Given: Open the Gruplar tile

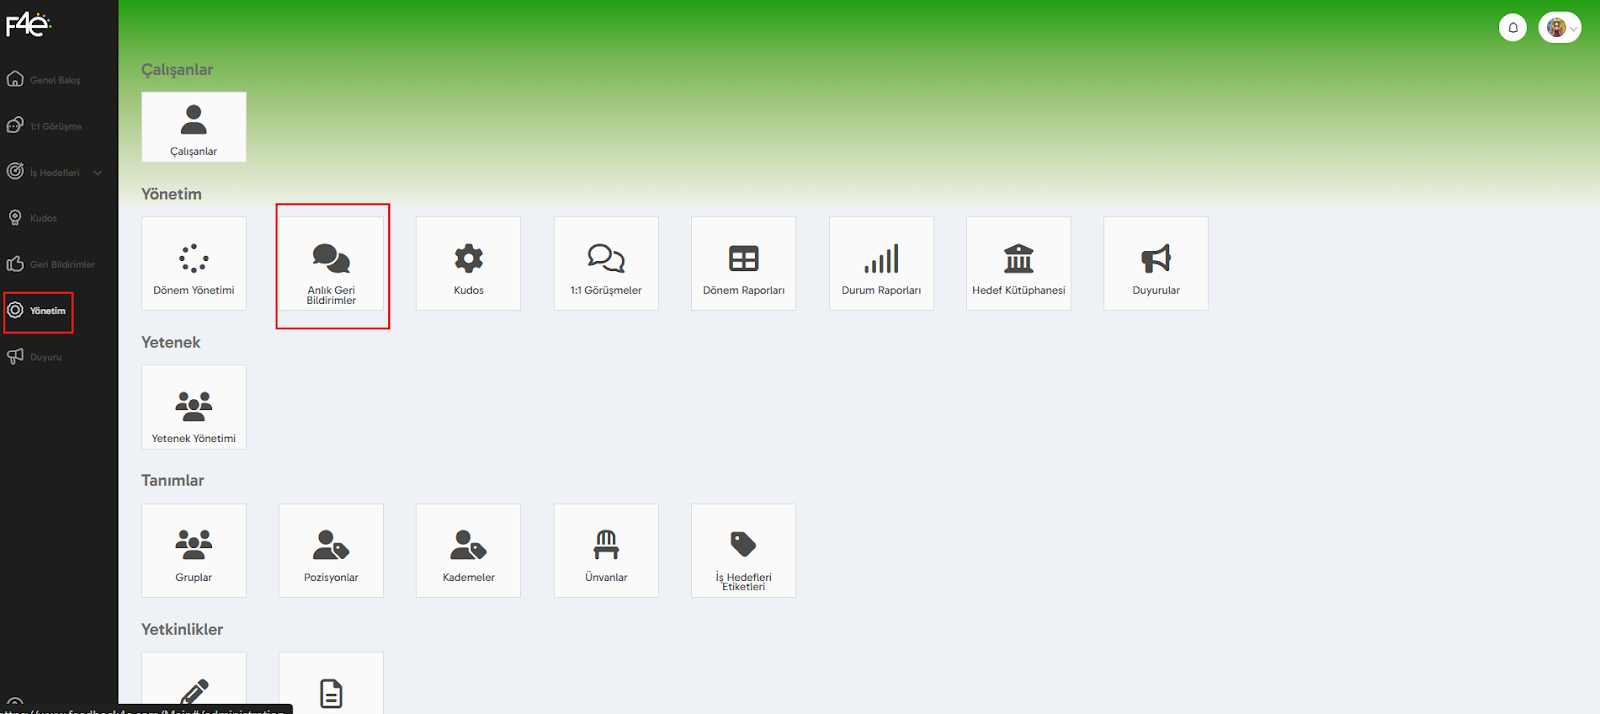Looking at the screenshot, I should pyautogui.click(x=194, y=550).
